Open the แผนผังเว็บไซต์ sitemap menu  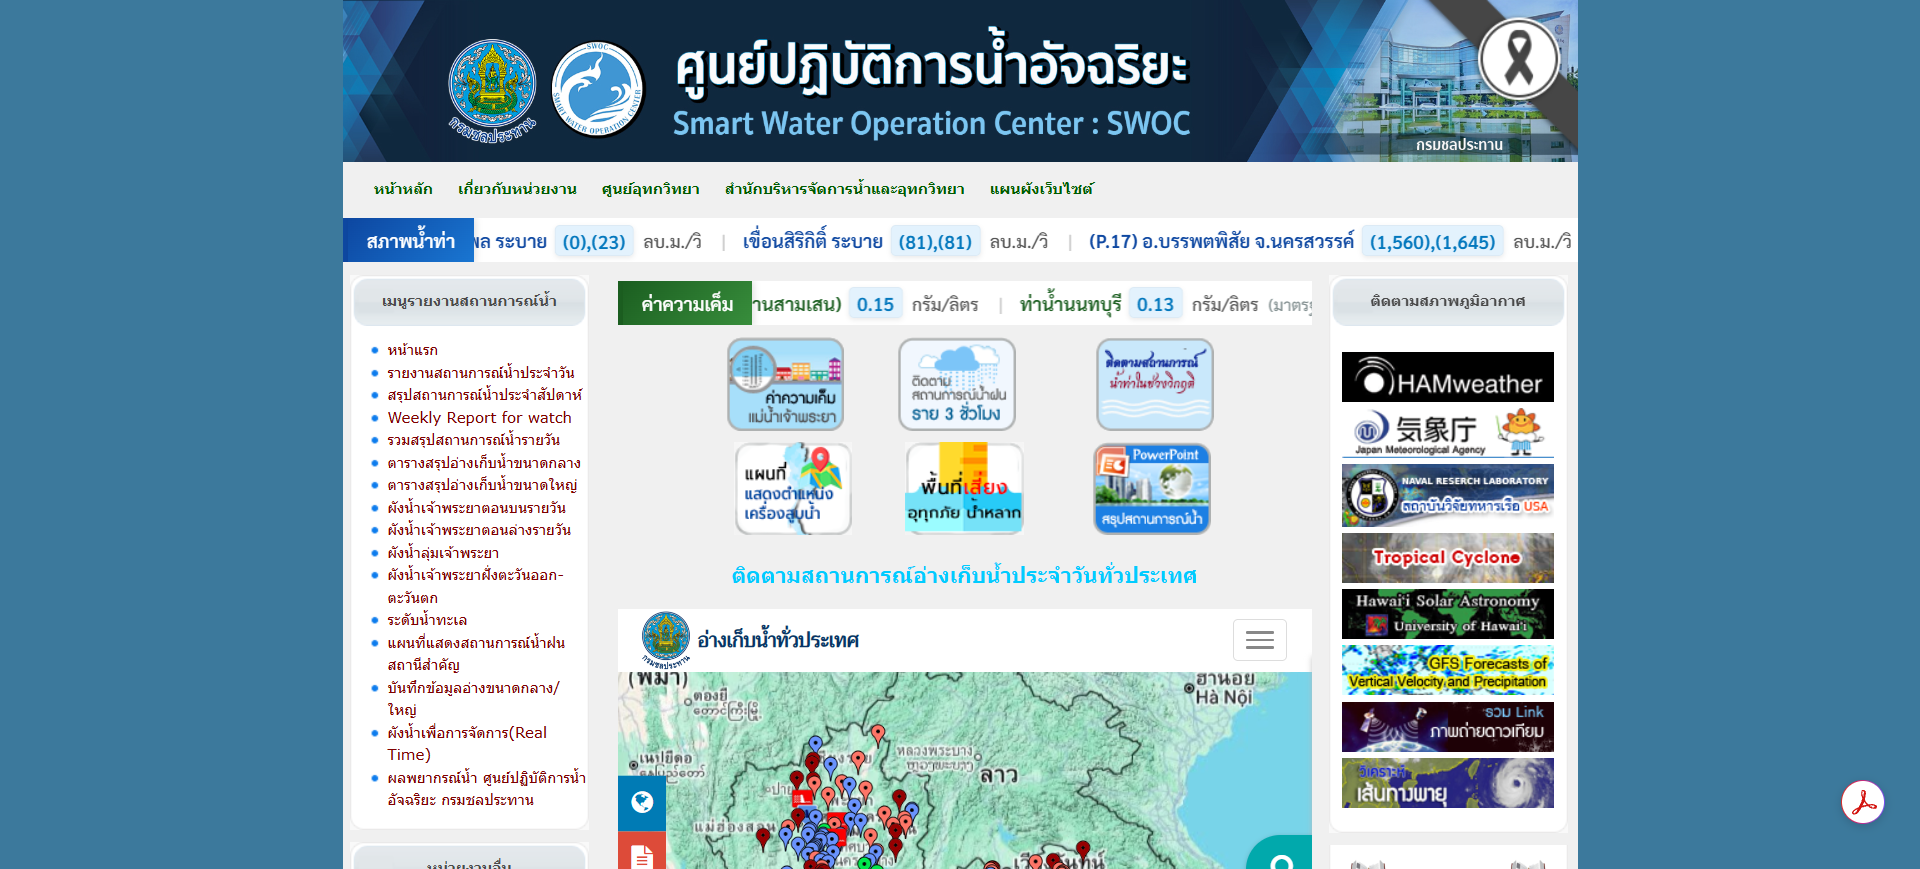(x=1042, y=189)
